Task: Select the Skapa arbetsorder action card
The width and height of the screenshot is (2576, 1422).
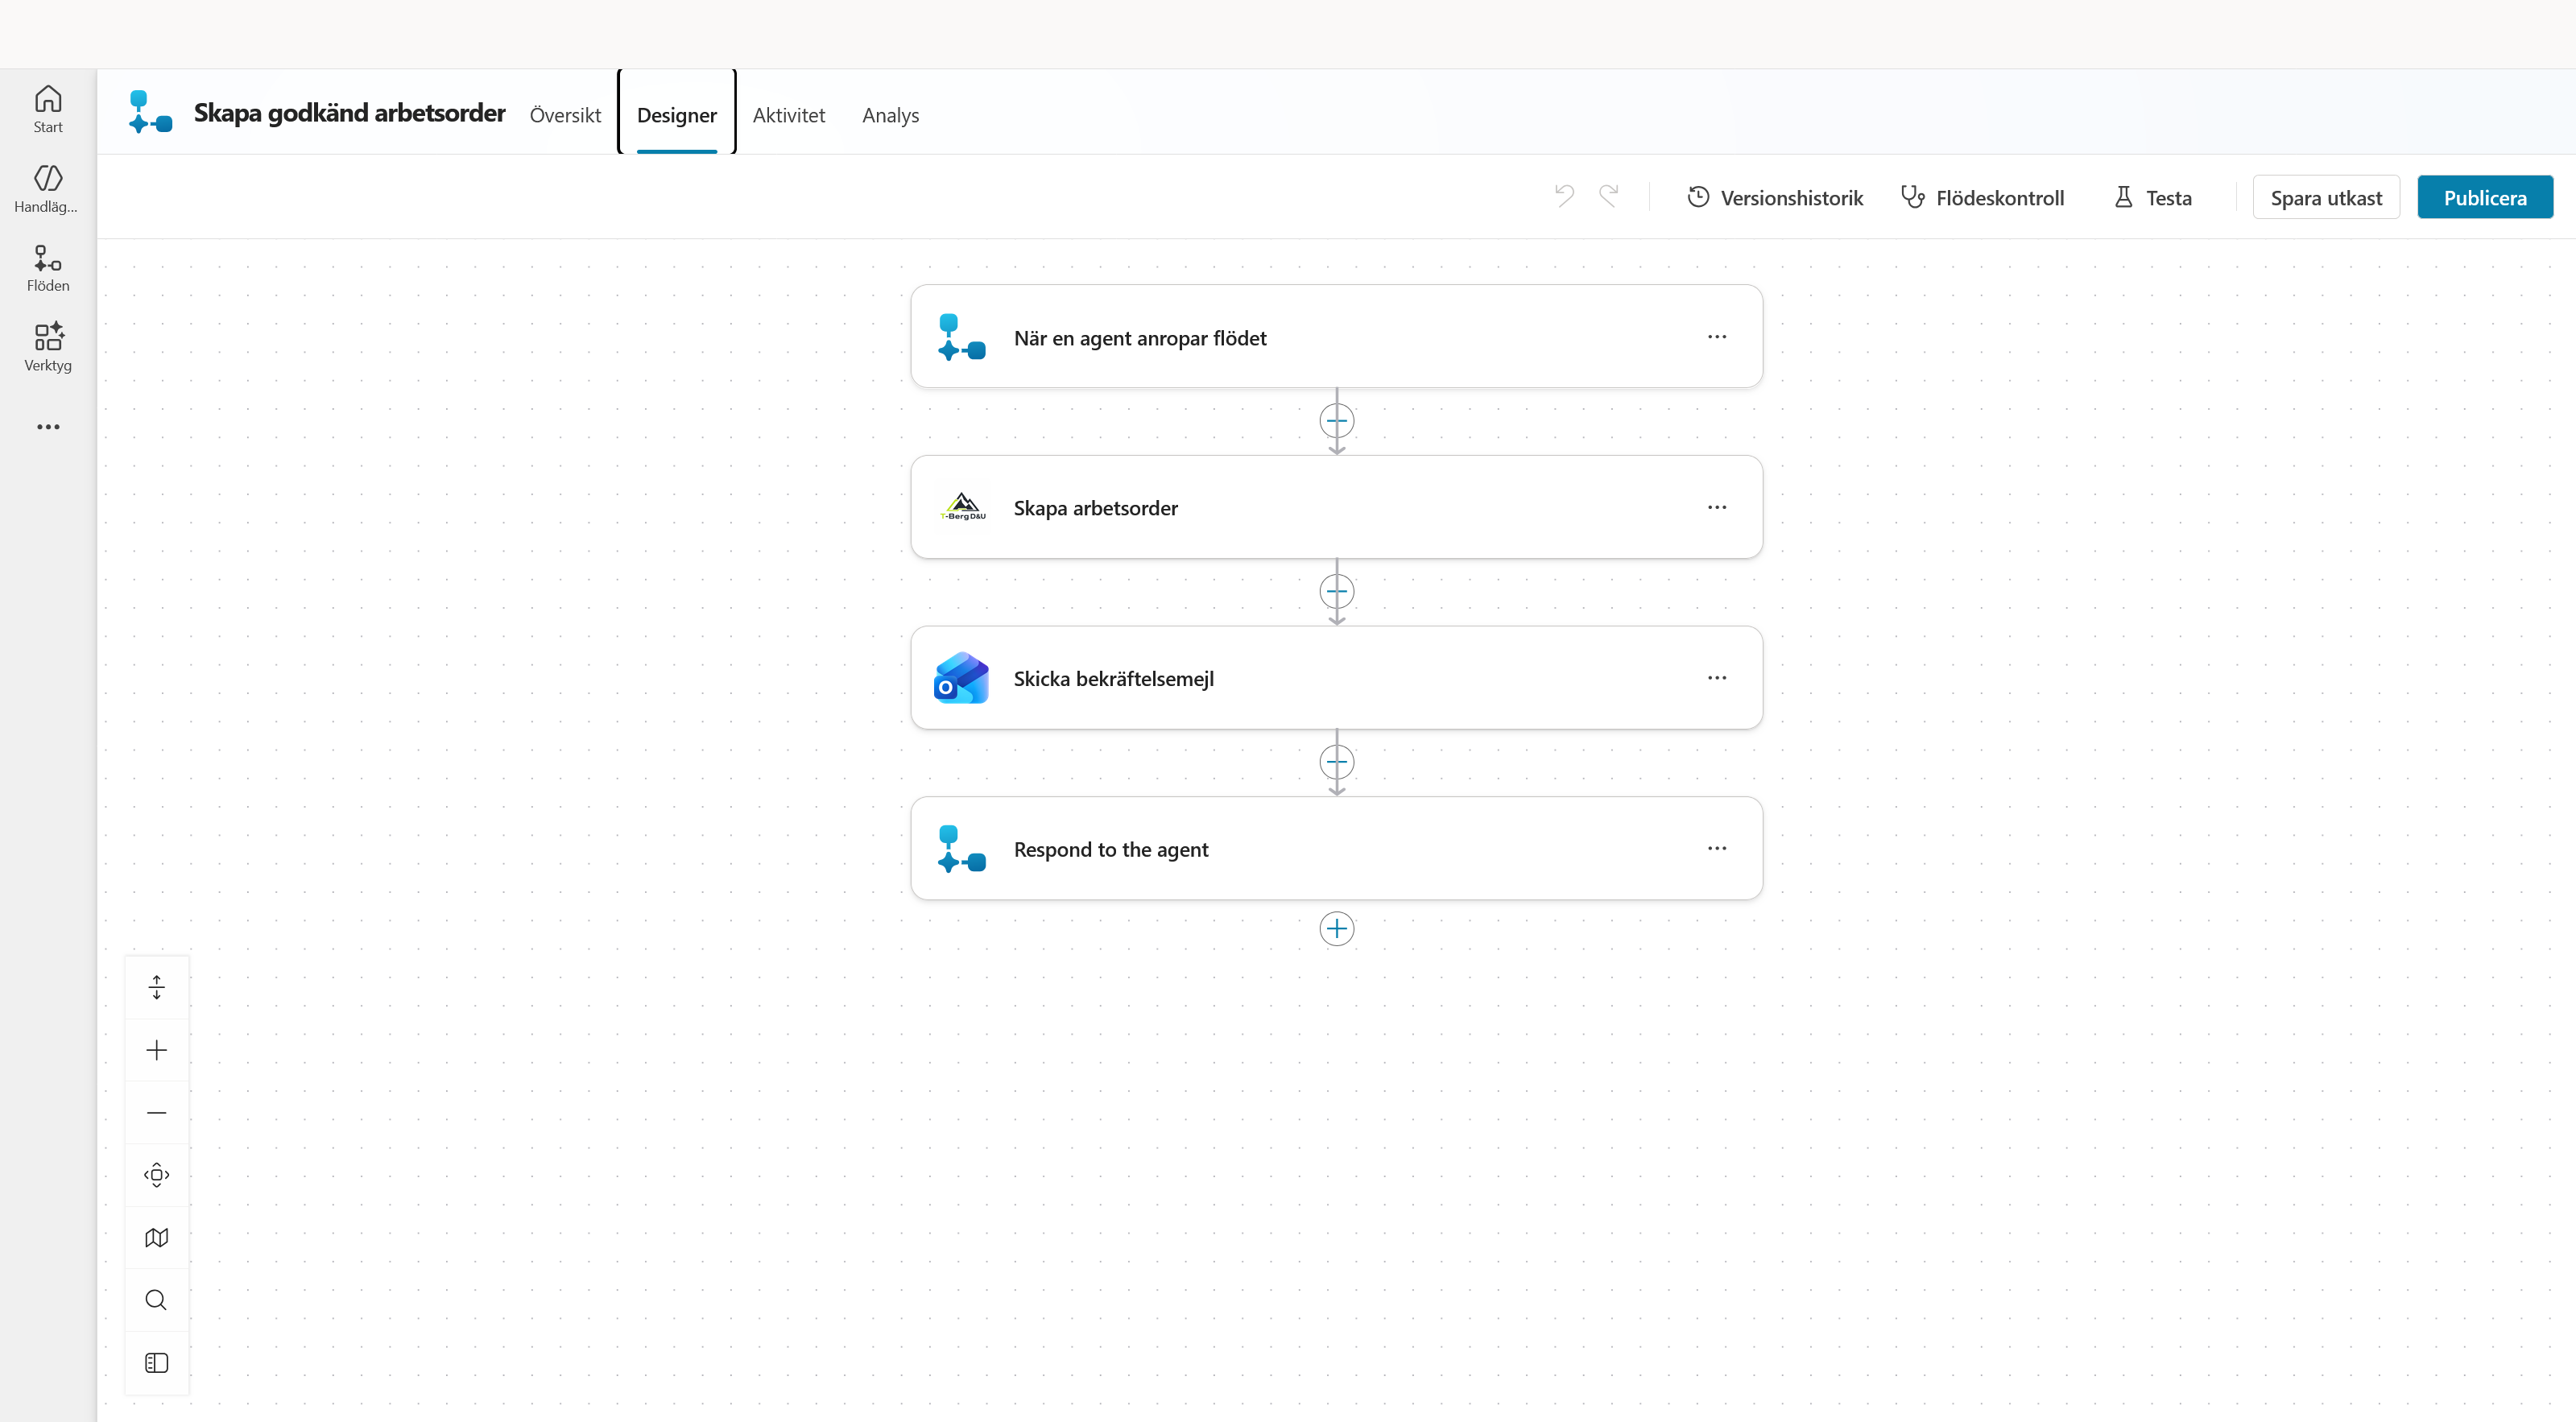Action: point(1336,507)
